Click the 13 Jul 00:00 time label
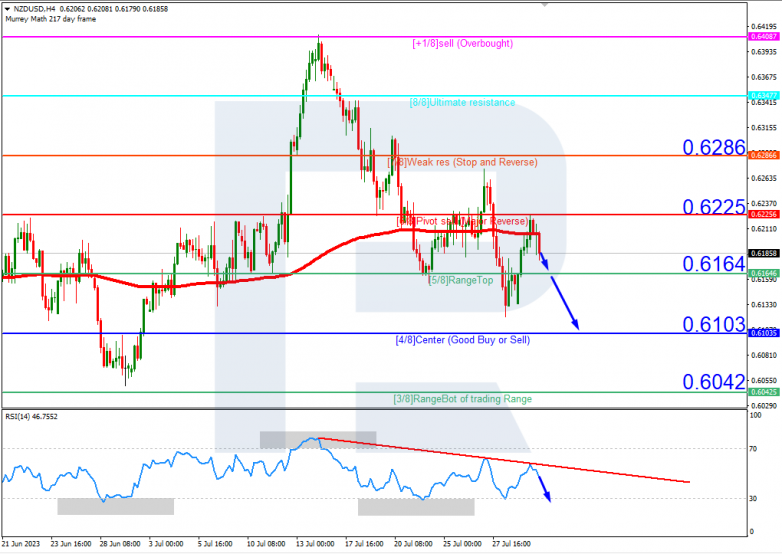The image size is (782, 554). click(x=315, y=544)
